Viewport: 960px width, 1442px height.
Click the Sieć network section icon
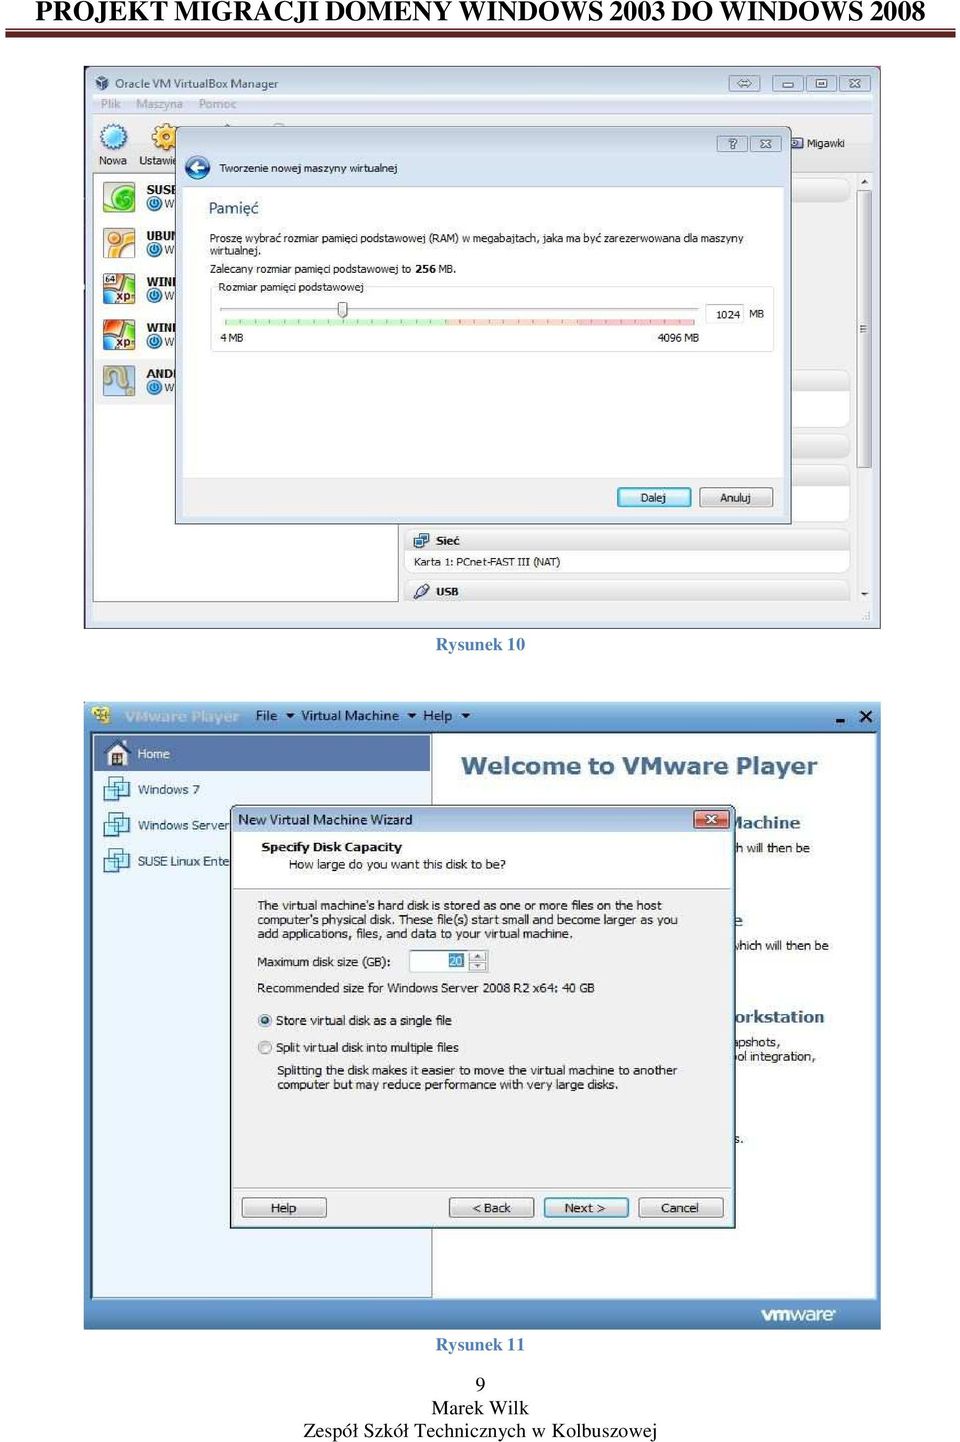(x=421, y=540)
